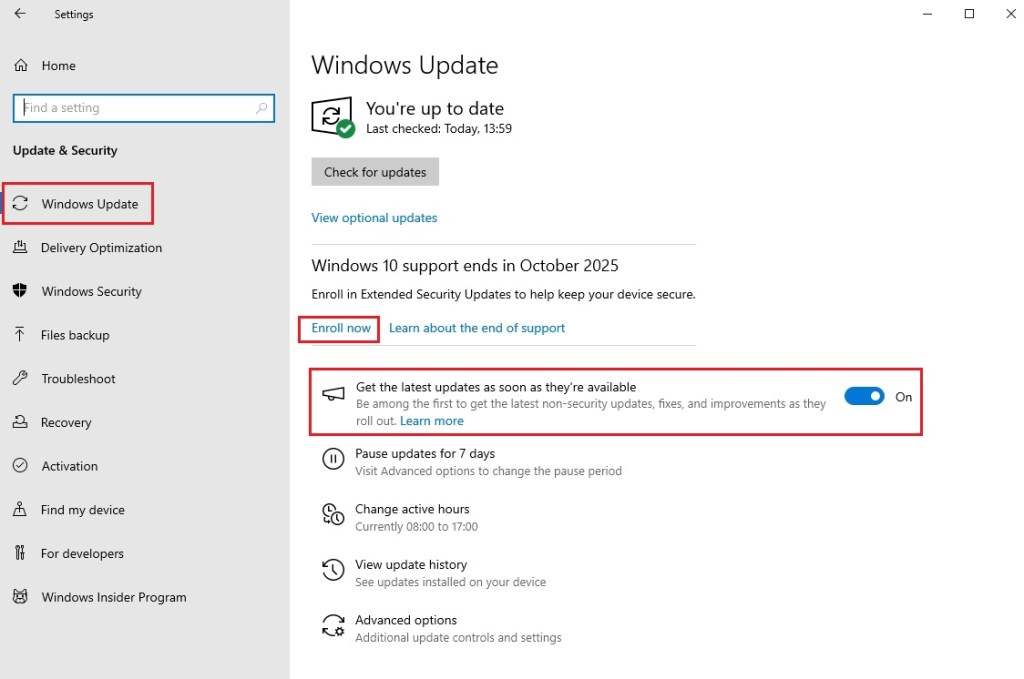This screenshot has height=679, width=1024.
Task: Click the Windows Security shield icon
Action: (20, 291)
